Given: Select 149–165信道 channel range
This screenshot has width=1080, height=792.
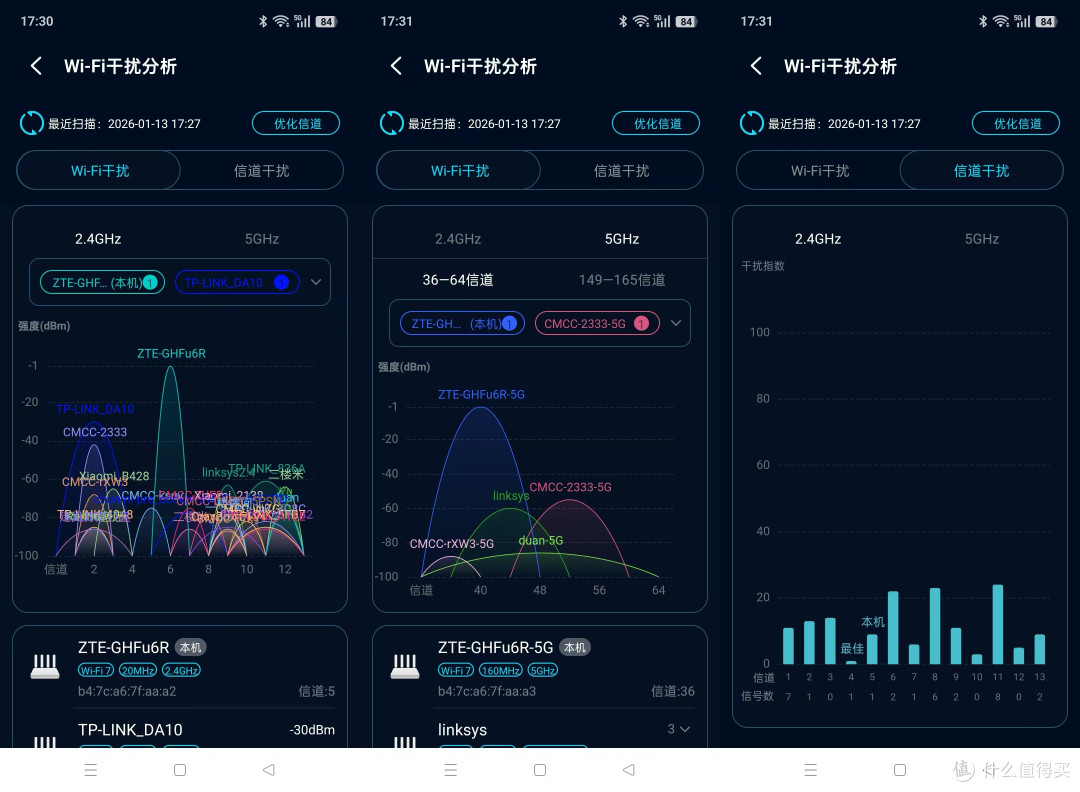Looking at the screenshot, I should click(x=622, y=280).
